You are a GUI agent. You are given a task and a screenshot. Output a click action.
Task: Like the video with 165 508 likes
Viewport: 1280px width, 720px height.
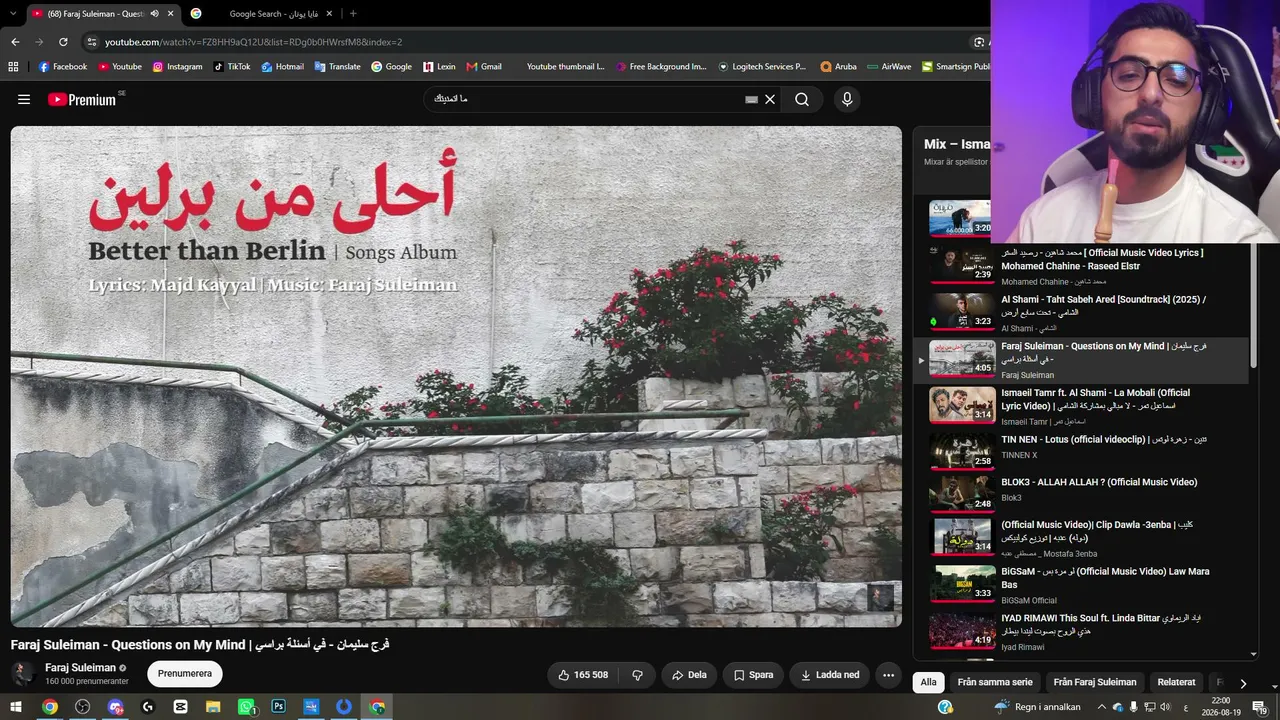(583, 675)
